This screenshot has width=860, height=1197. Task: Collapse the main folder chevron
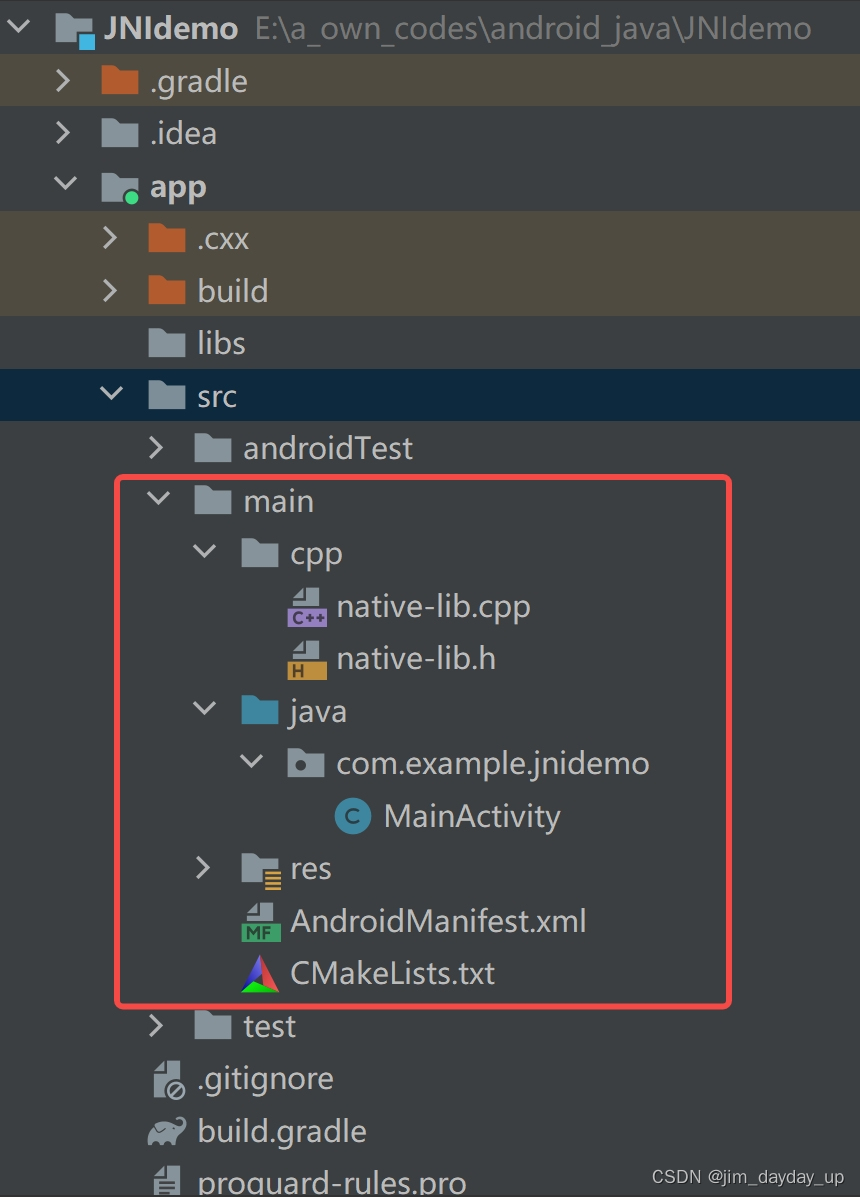(158, 499)
